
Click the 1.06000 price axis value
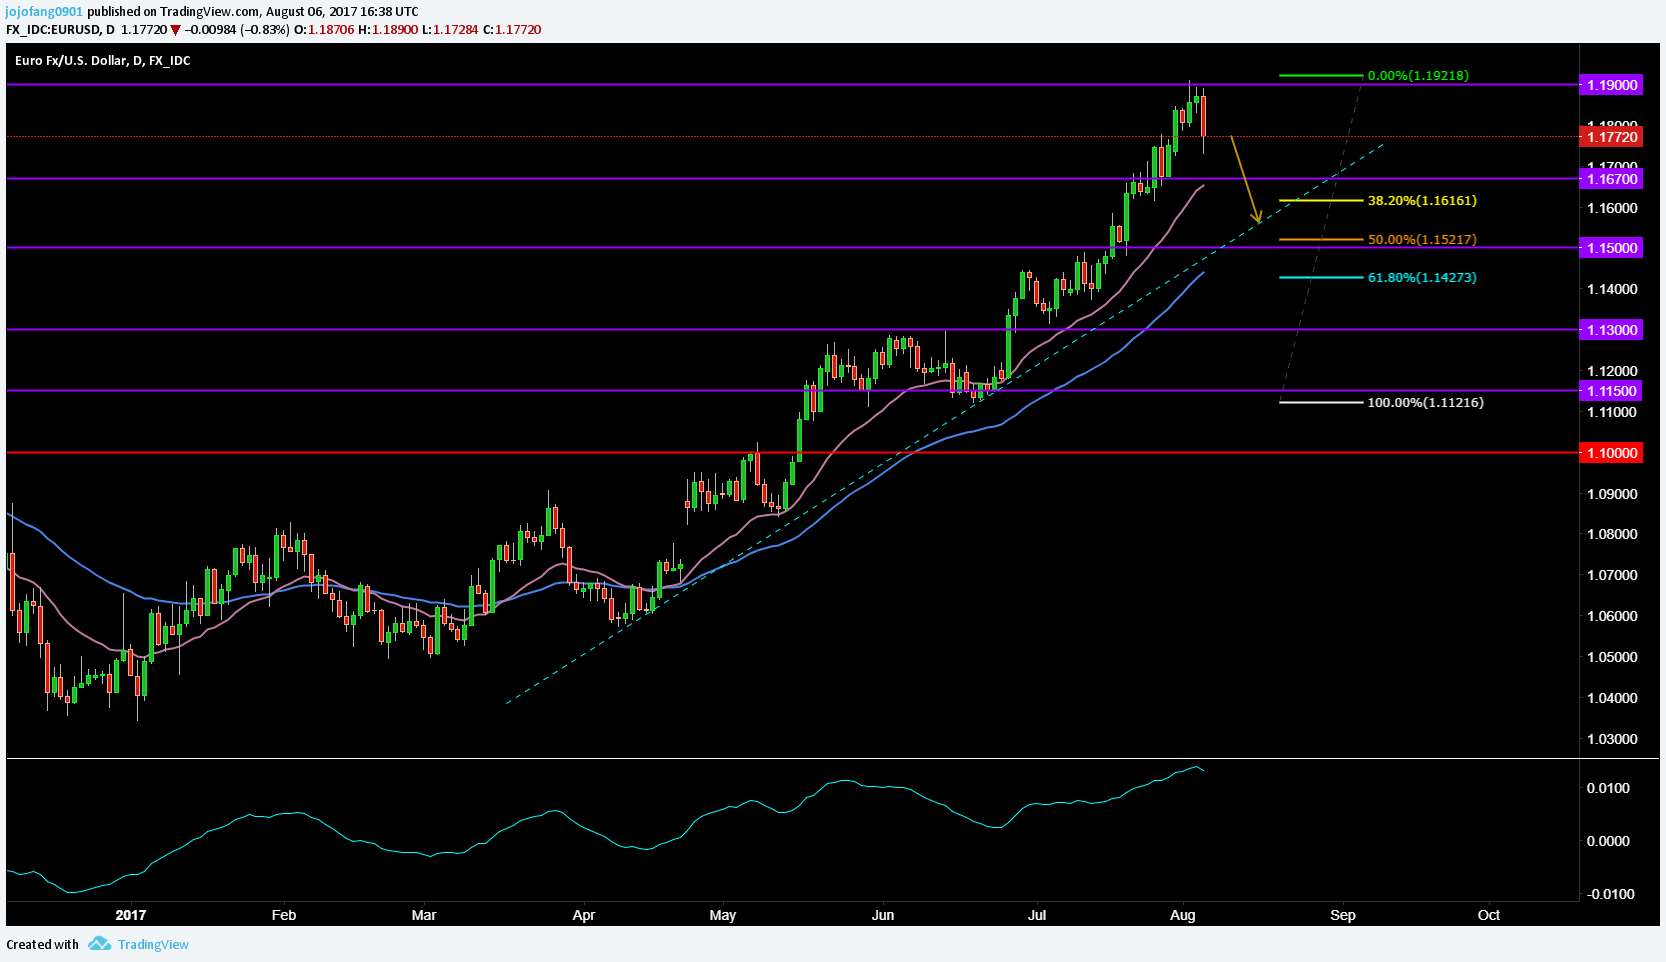click(1612, 617)
